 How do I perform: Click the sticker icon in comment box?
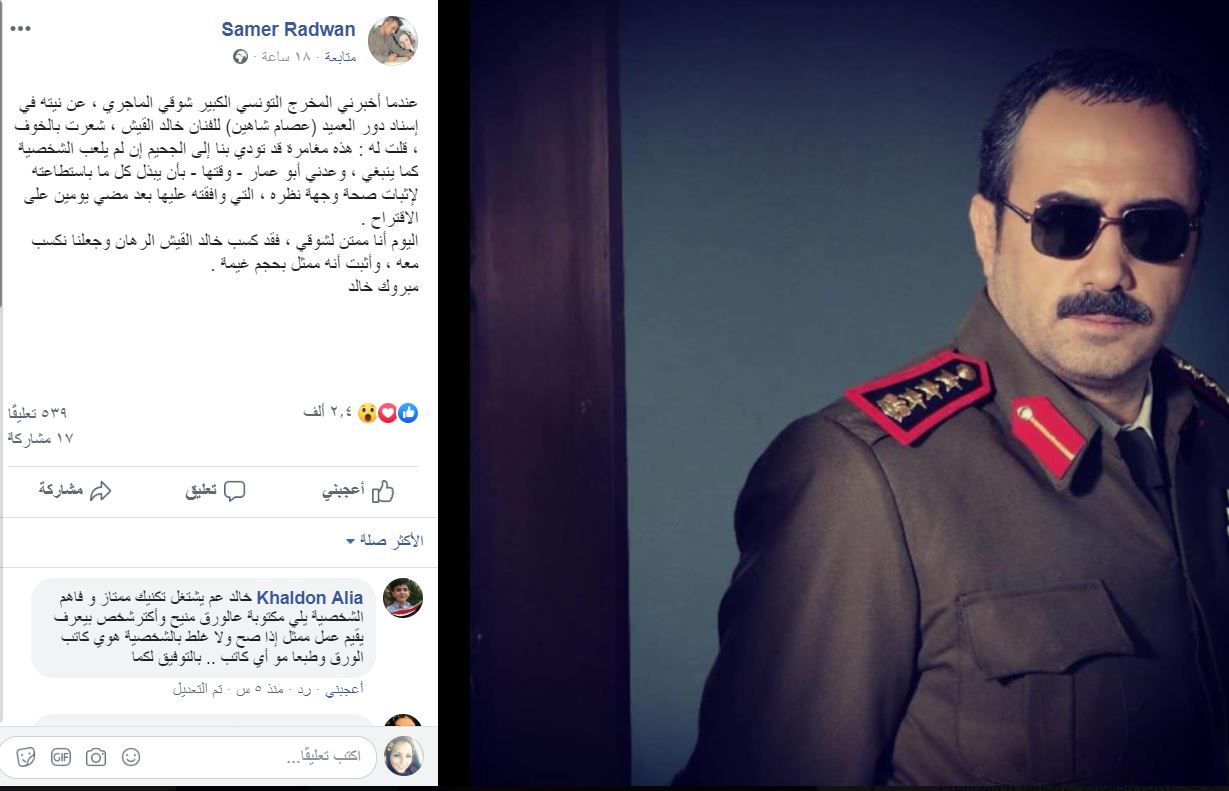tap(27, 756)
